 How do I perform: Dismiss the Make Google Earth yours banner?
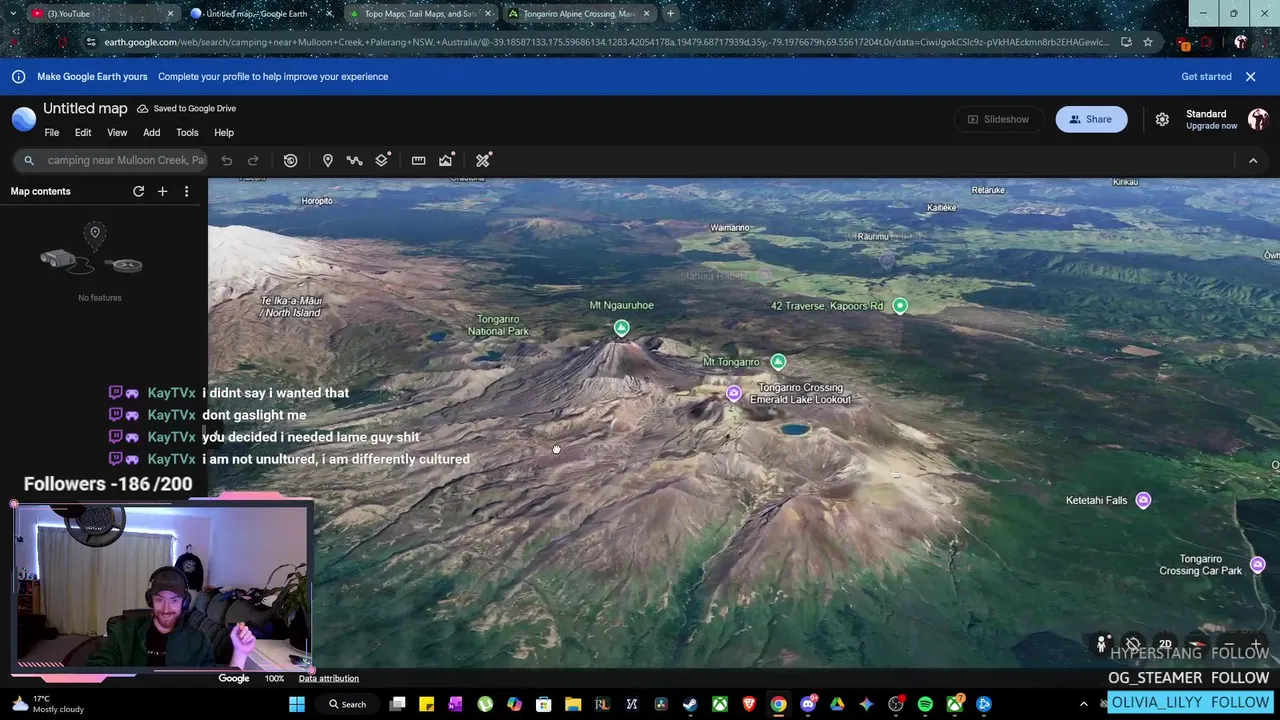(x=1250, y=76)
